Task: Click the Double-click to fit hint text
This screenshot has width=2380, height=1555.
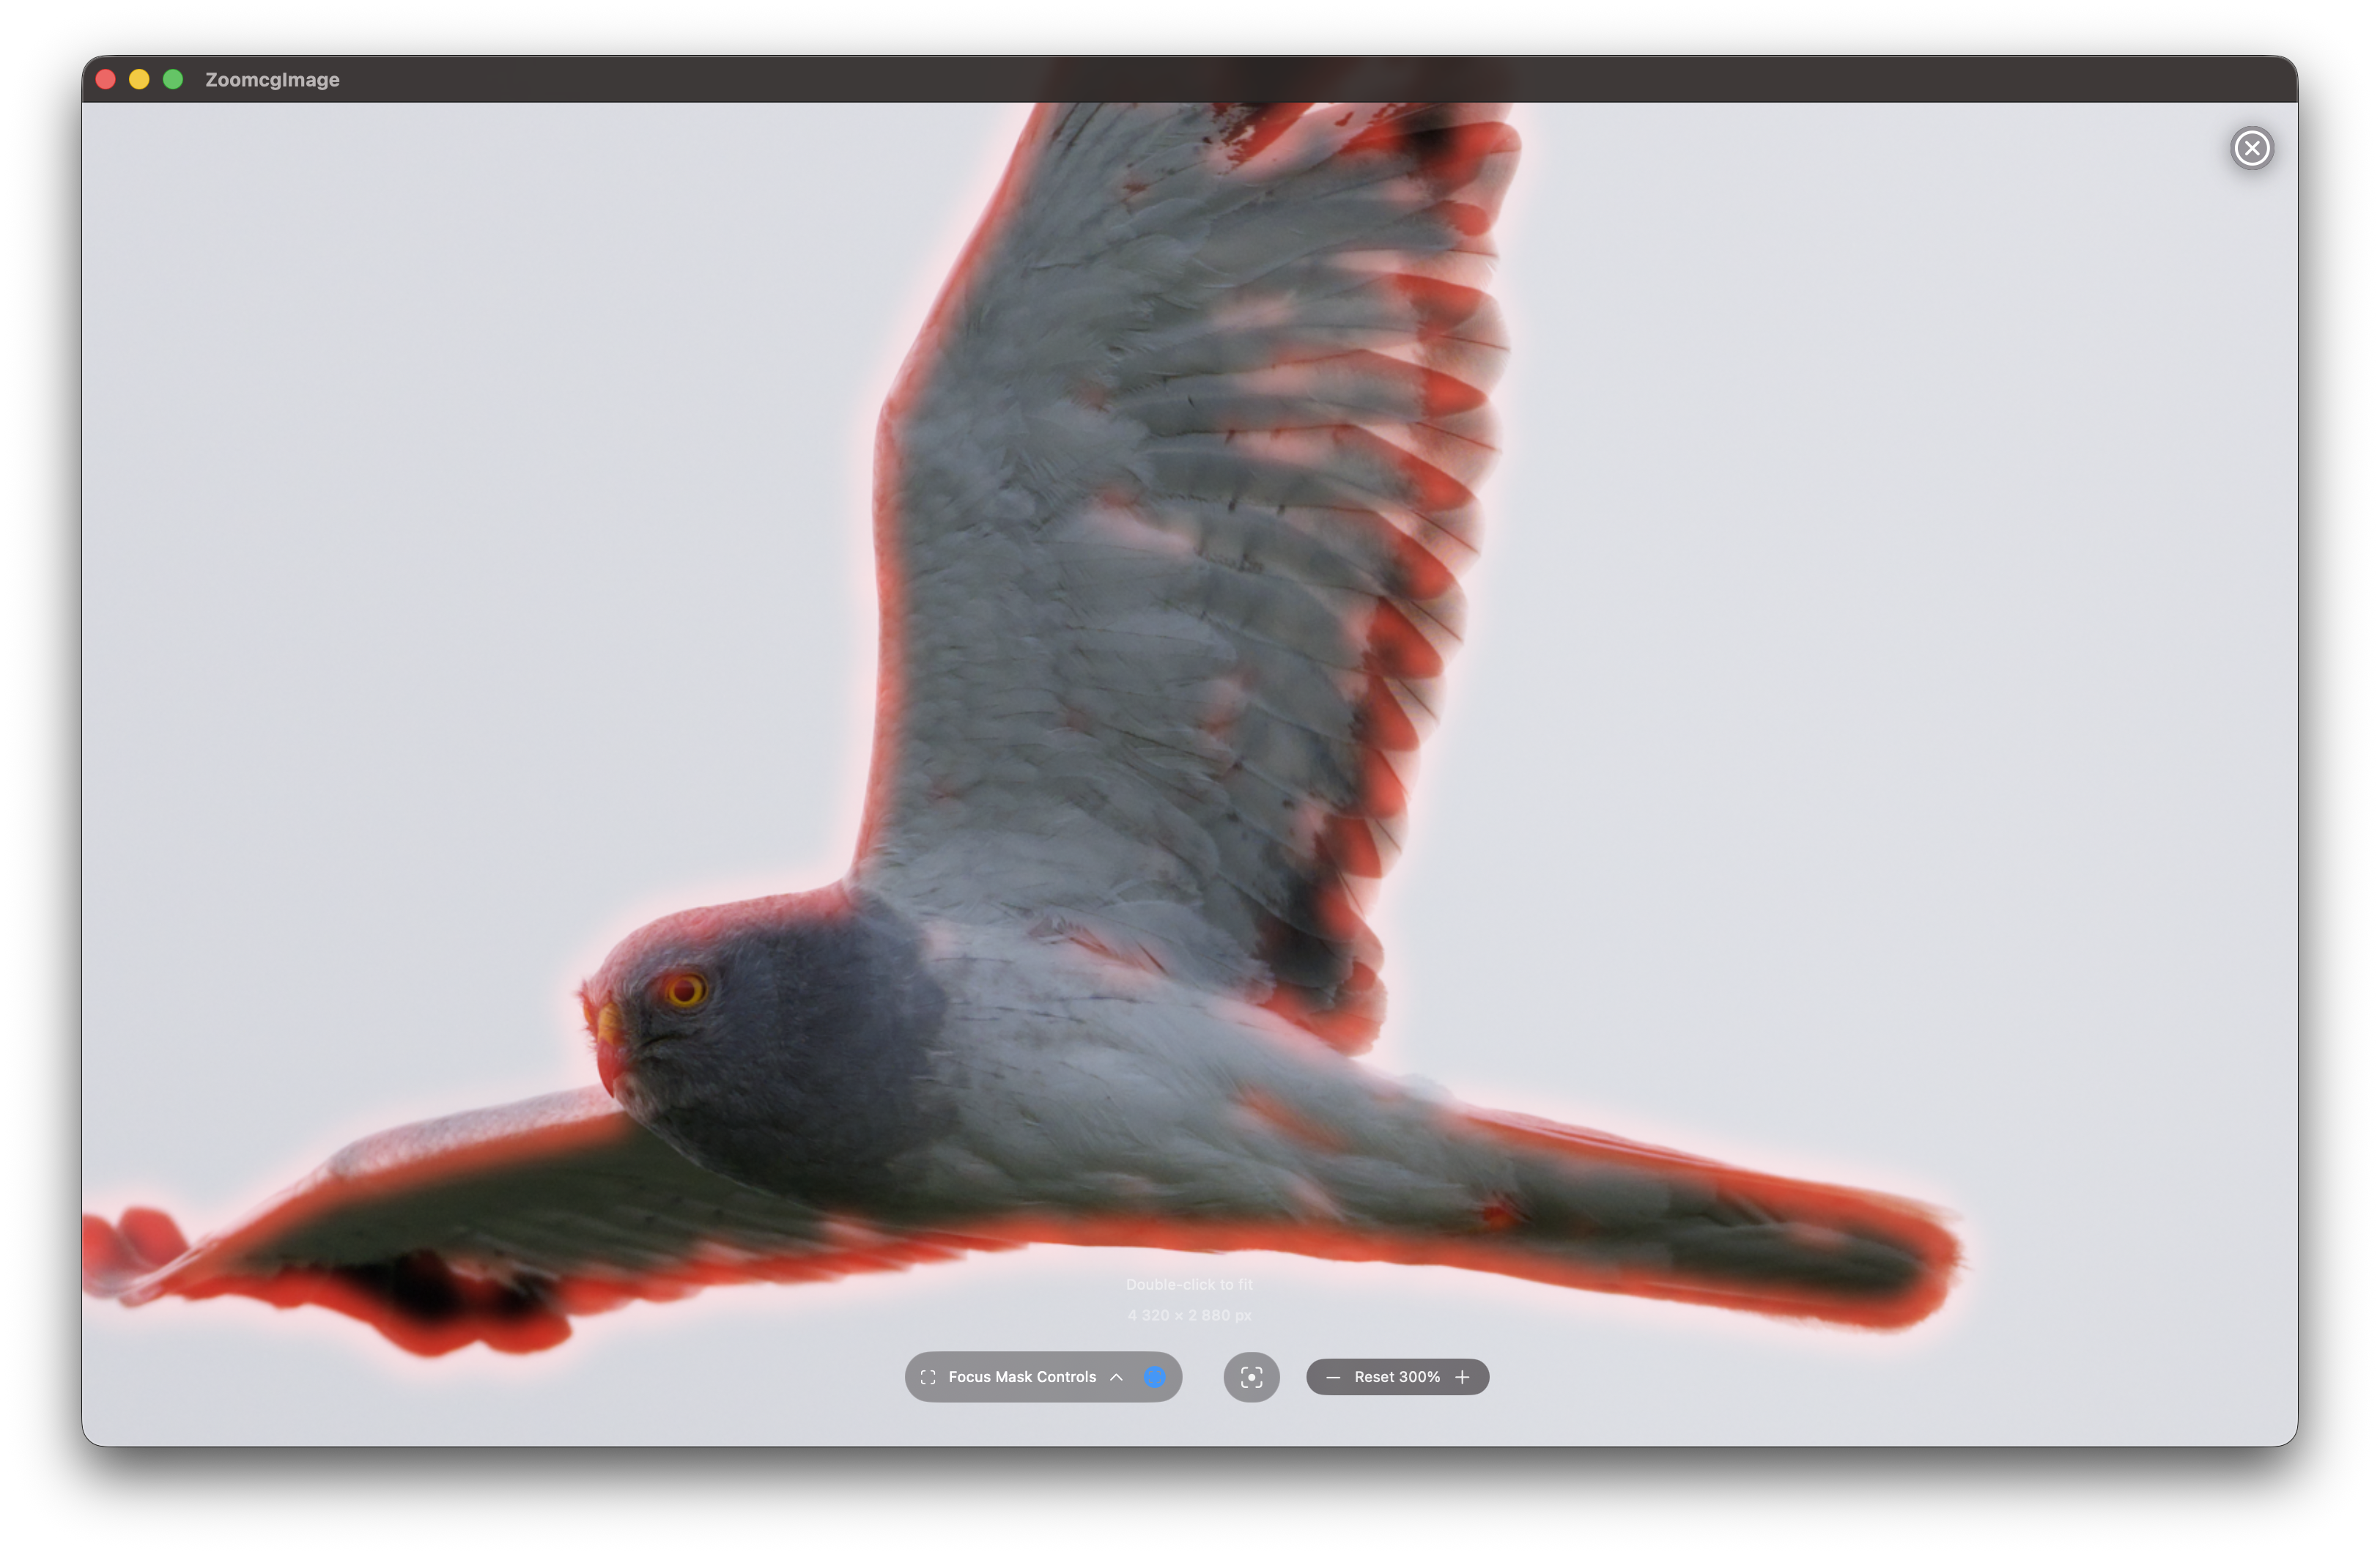Action: [1190, 1284]
